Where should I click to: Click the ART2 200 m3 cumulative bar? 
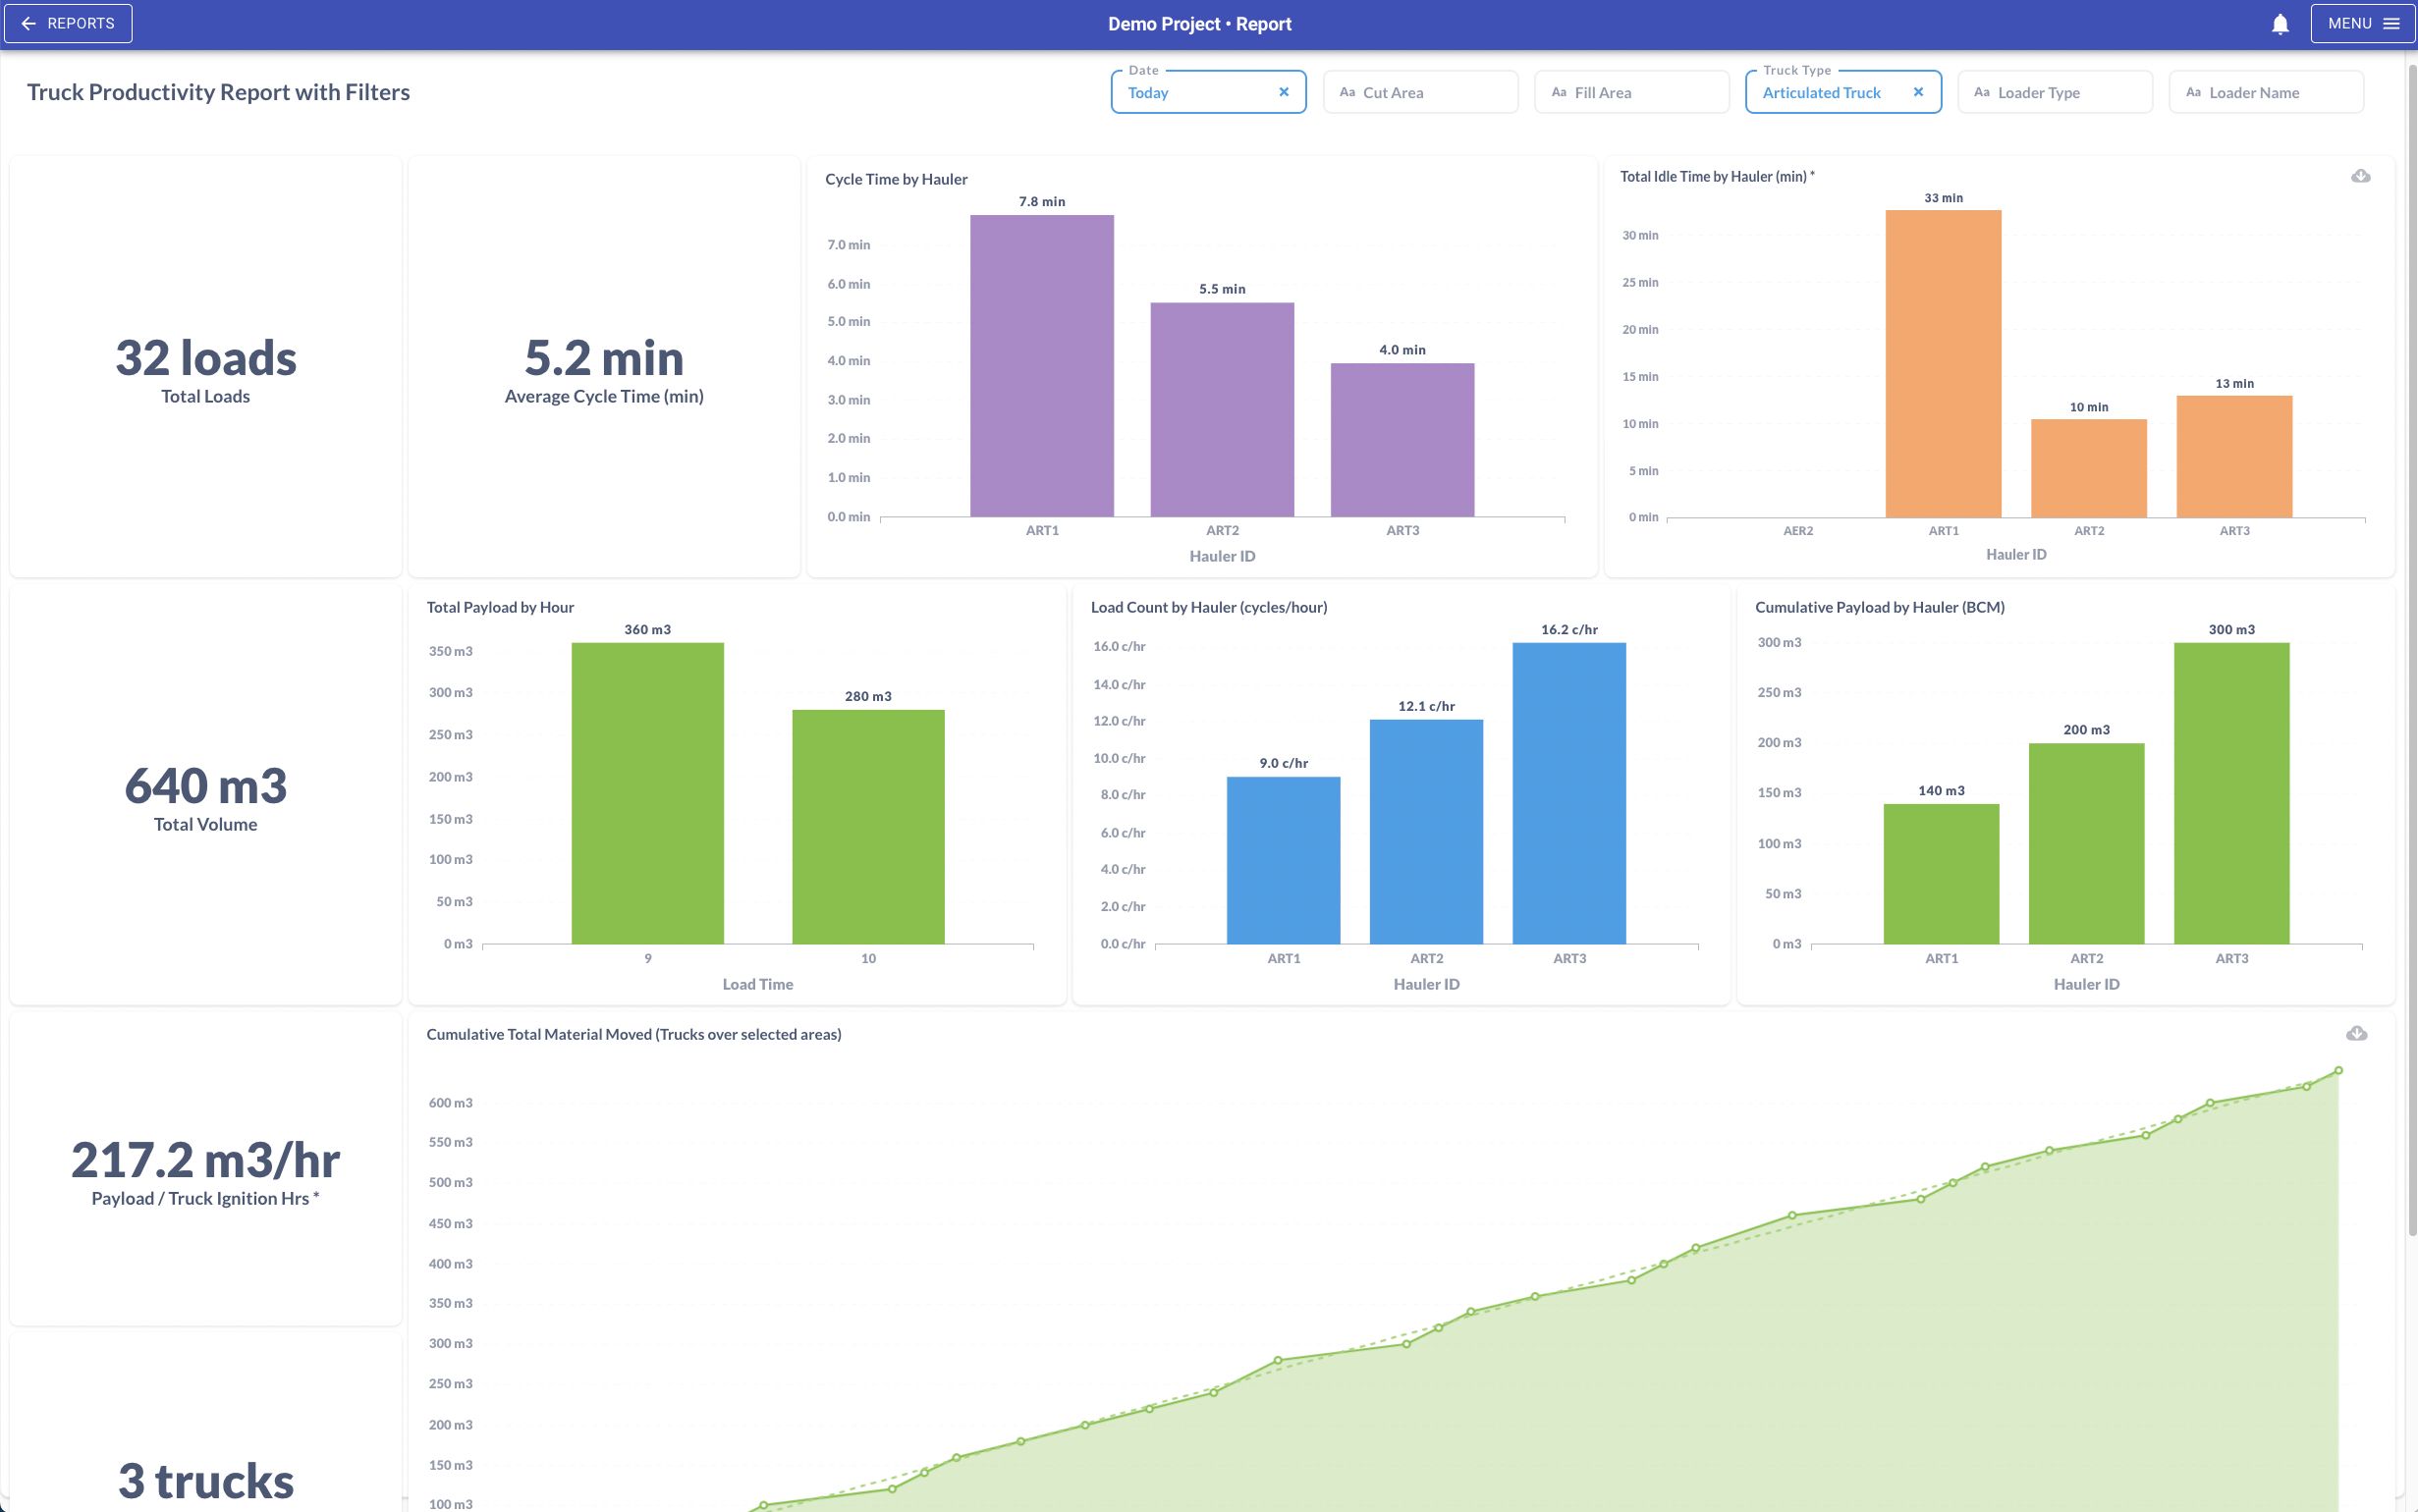click(2086, 843)
